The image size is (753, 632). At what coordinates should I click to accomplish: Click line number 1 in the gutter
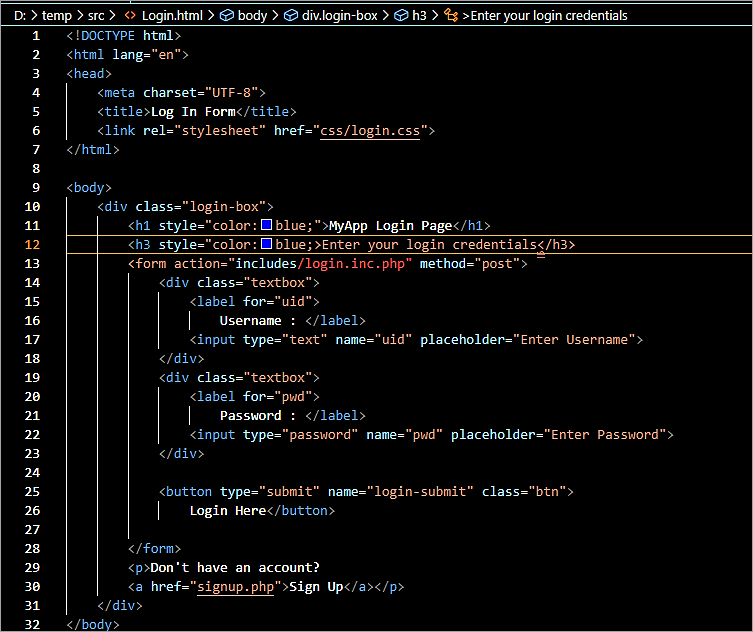(36, 36)
